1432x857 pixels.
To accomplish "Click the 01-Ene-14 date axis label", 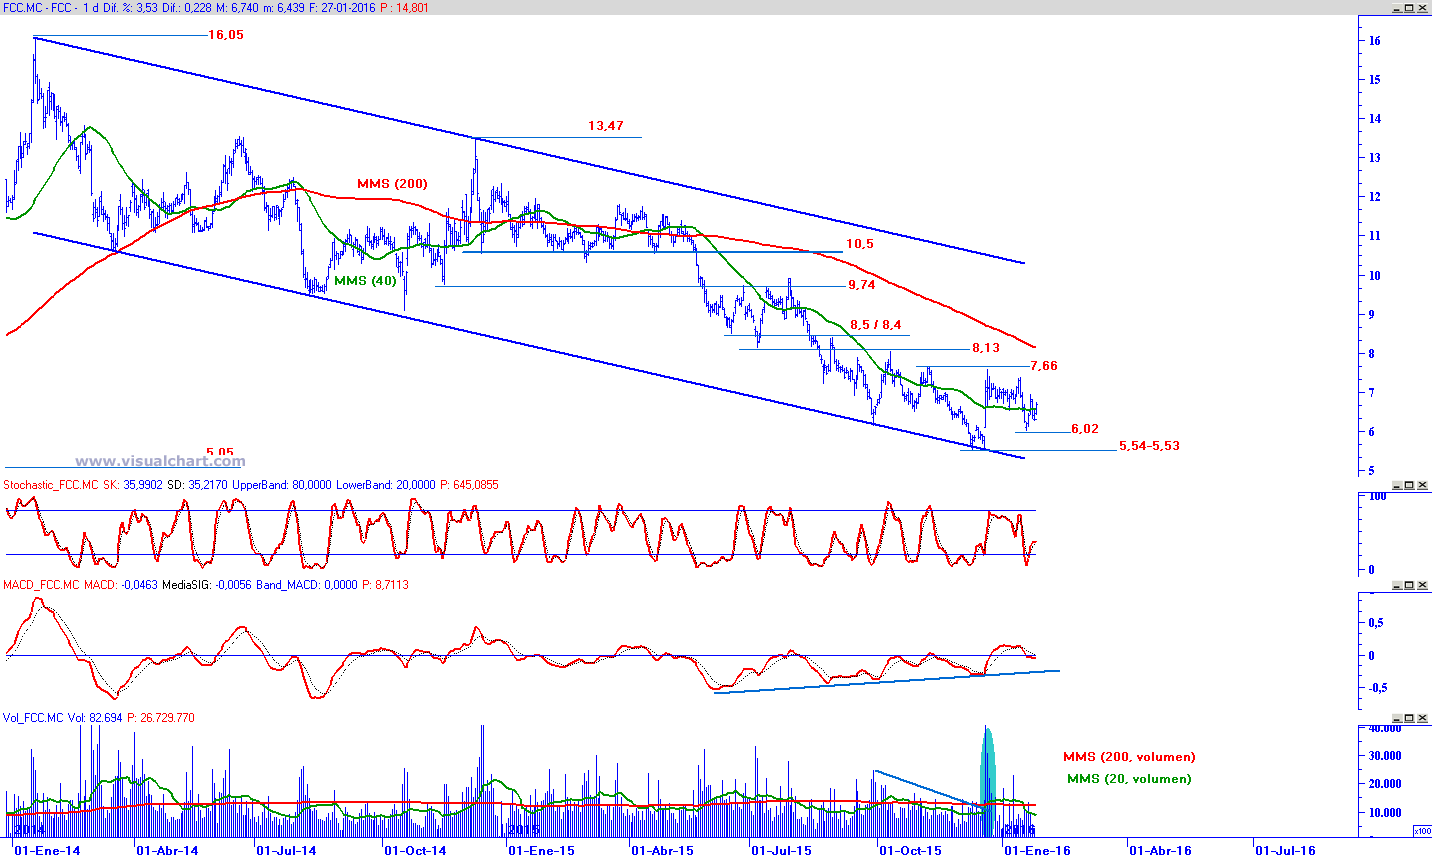I will (x=46, y=851).
